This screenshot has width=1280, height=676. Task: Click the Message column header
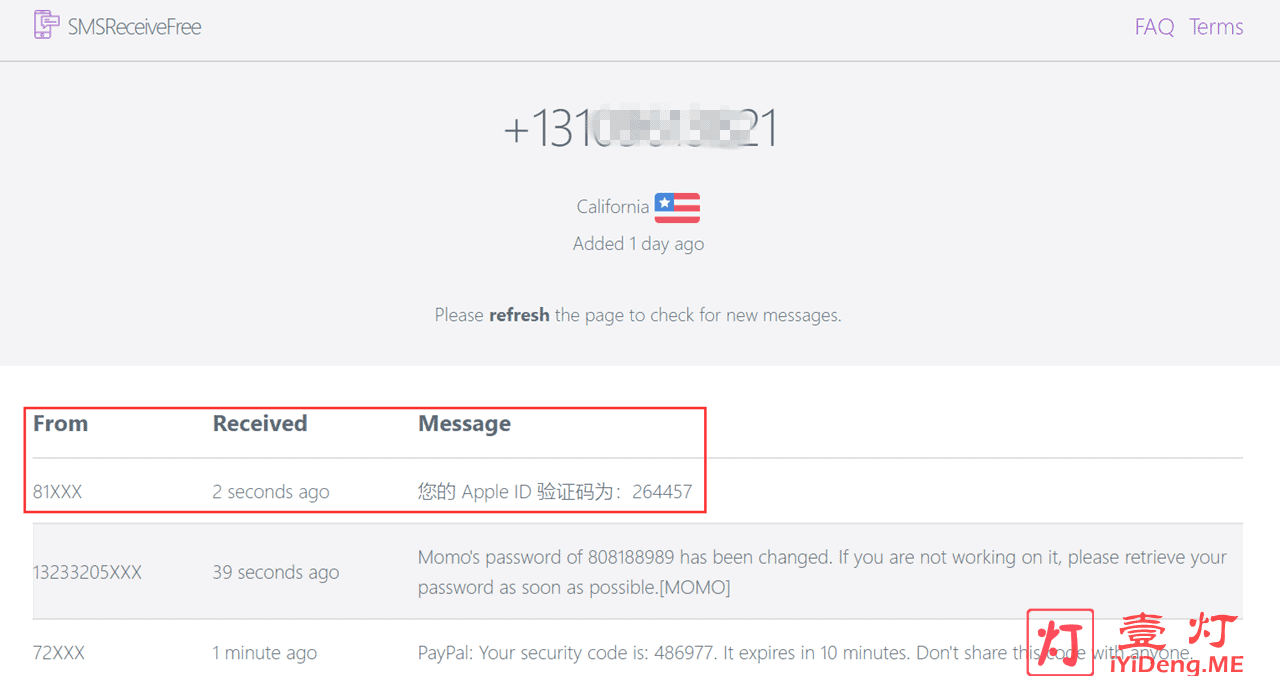click(x=464, y=424)
